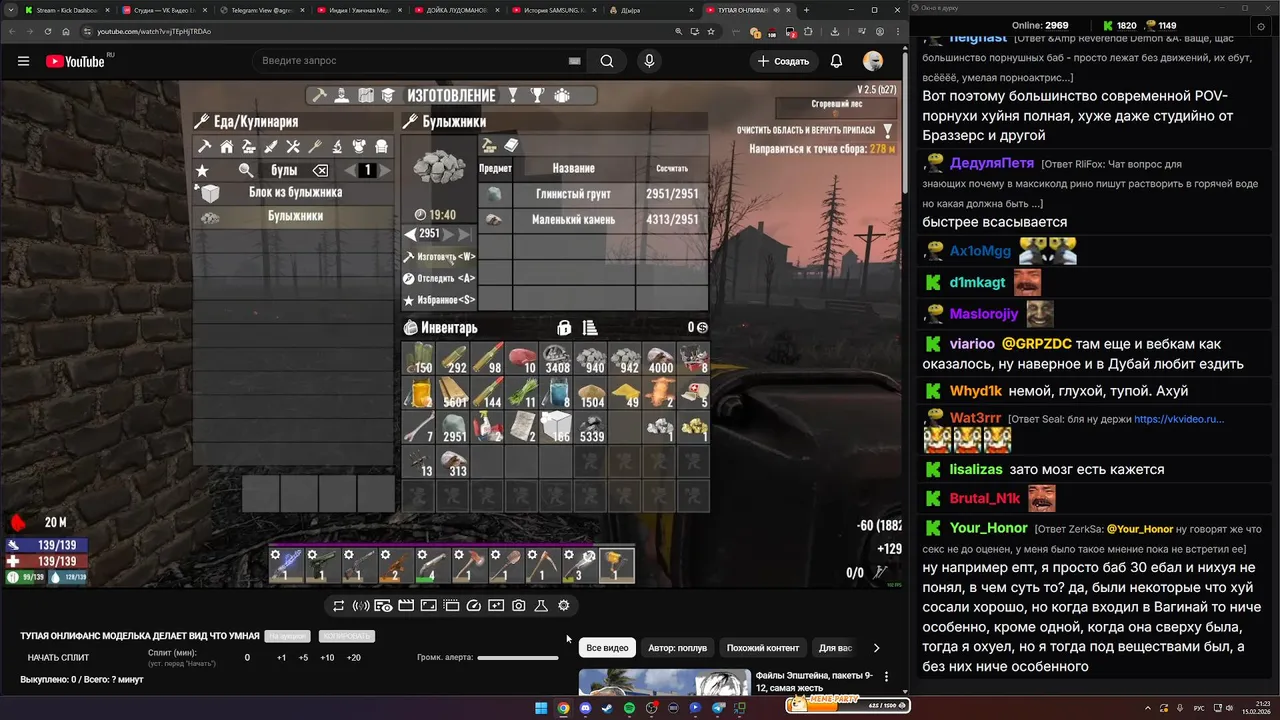
Task: Go to next recipe list page arrow
Action: 384,170
